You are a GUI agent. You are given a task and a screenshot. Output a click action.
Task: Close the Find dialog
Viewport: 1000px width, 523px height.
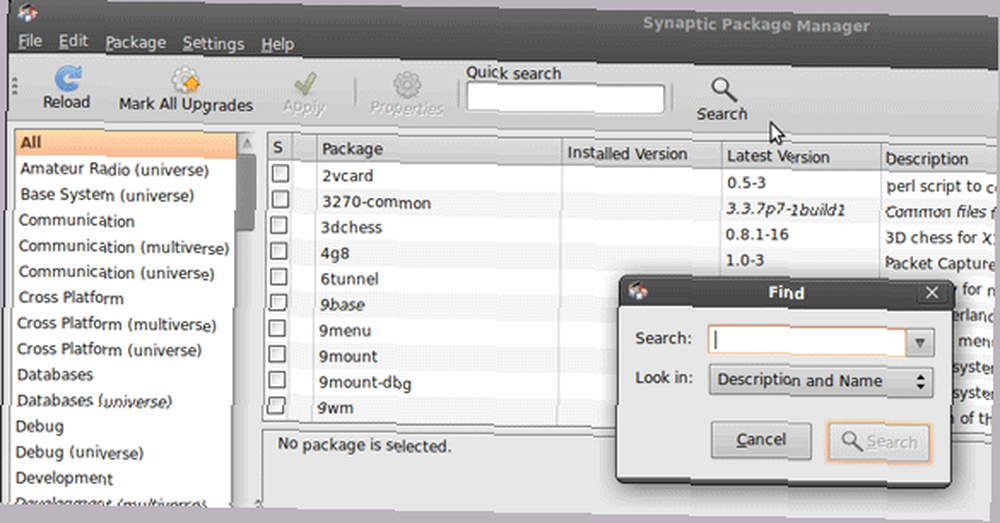(932, 293)
